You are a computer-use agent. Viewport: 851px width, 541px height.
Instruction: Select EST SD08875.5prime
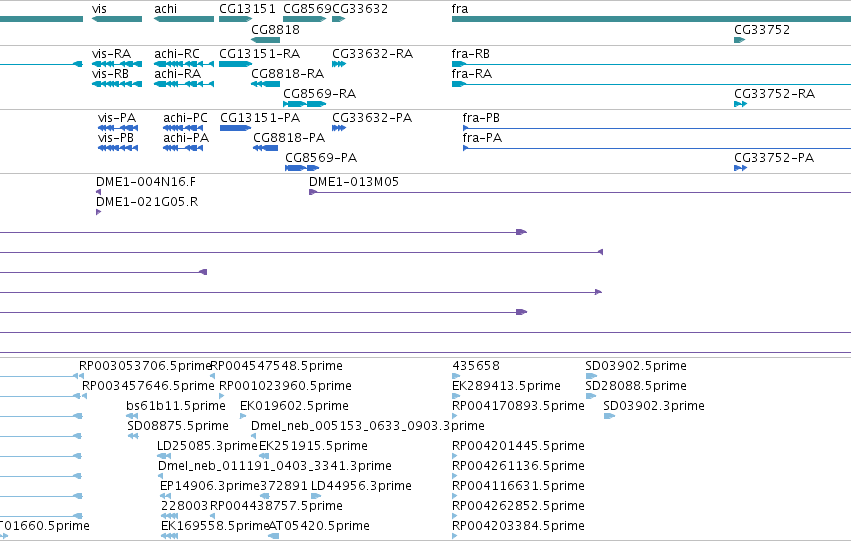133,436
